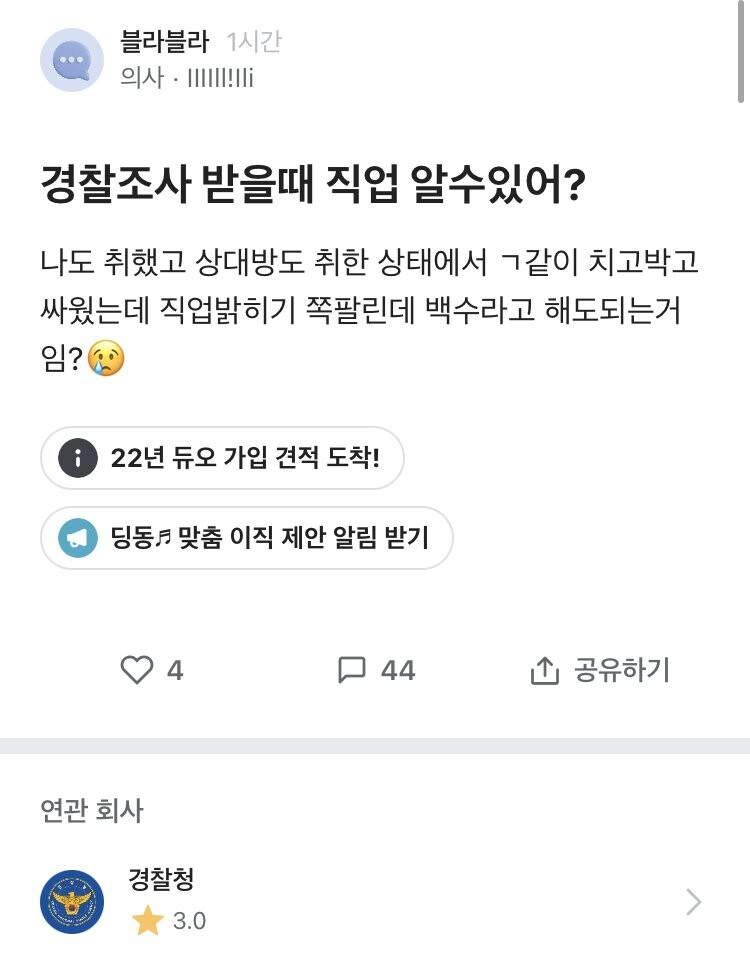The width and height of the screenshot is (750, 968).
Task: Tap the like count 4
Action: 175,670
